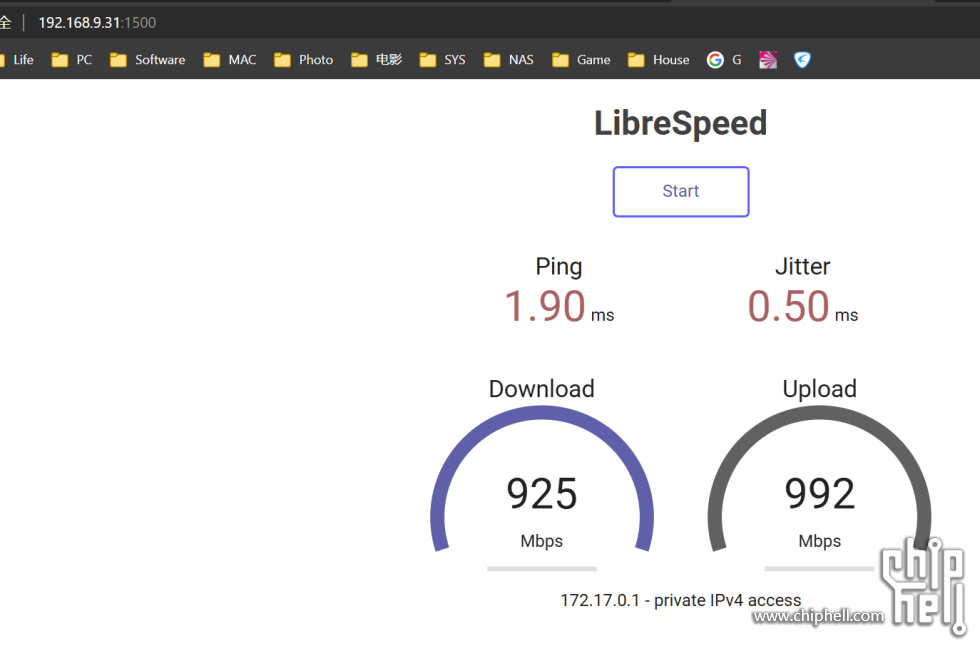Select the Jitter value 0.50
Viewport: 980px width, 651px height.
pos(788,307)
